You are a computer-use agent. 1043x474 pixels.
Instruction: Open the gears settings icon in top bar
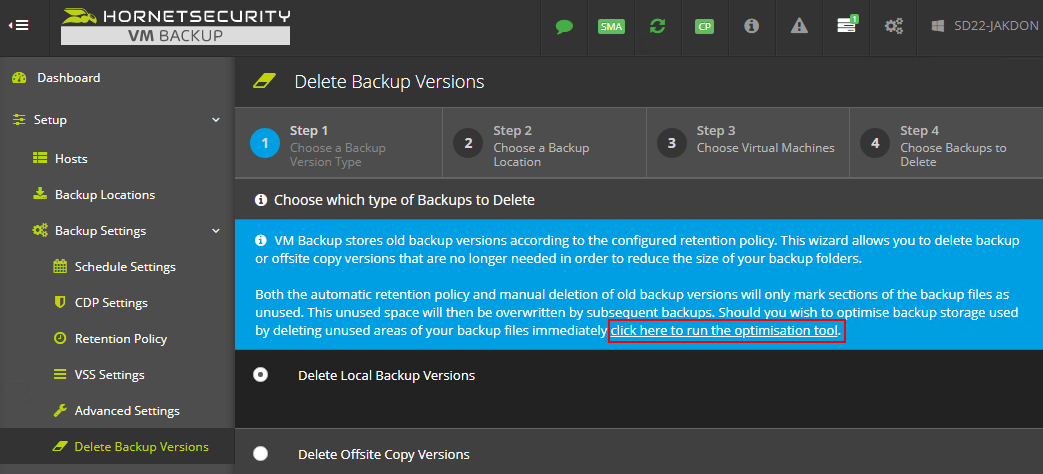pos(893,27)
